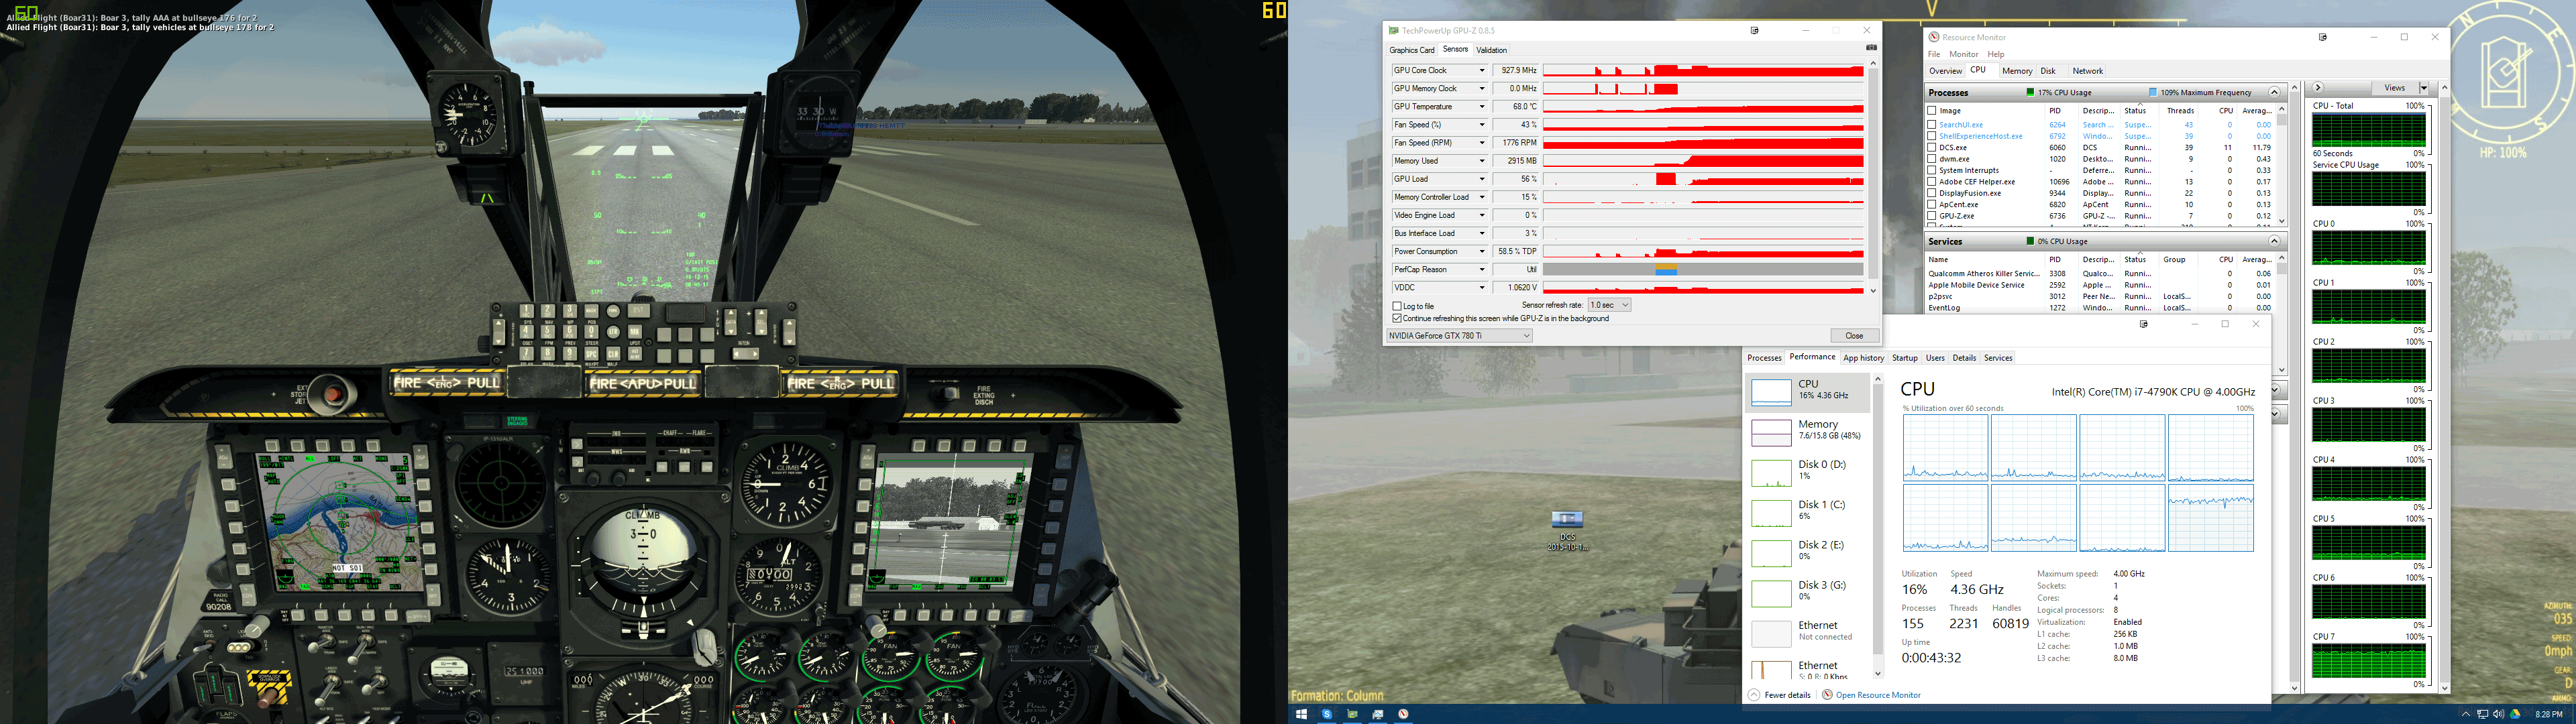The image size is (2576, 724).
Task: Click the Resource Monitor graphs pane scrollbar
Action: 2444,388
